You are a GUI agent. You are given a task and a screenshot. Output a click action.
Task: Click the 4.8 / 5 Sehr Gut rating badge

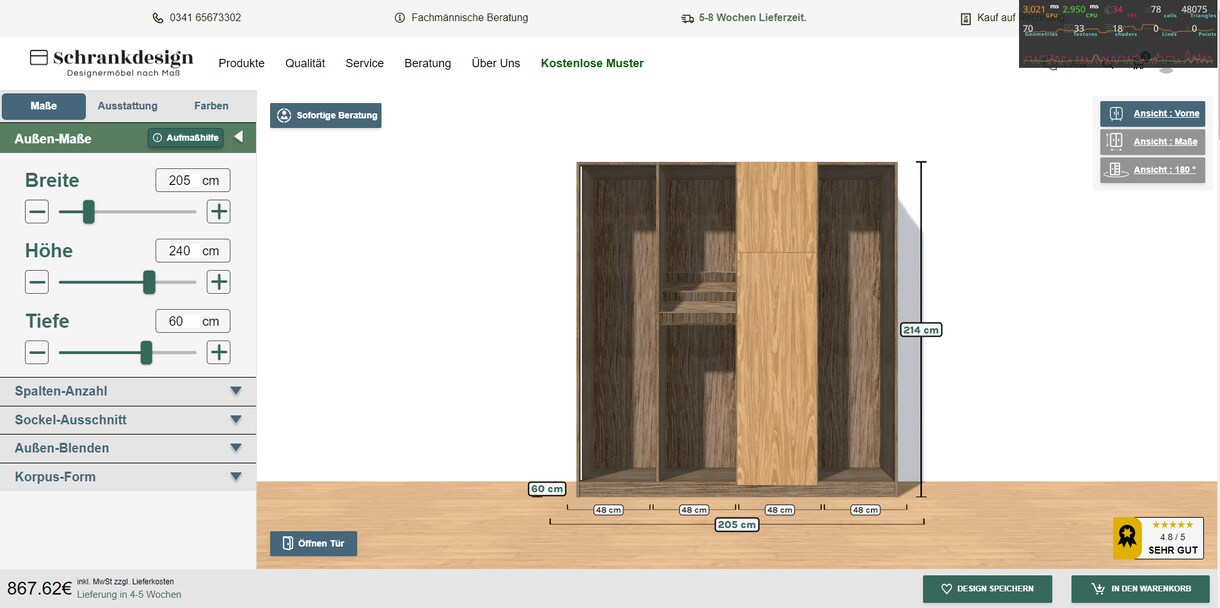coord(1158,538)
